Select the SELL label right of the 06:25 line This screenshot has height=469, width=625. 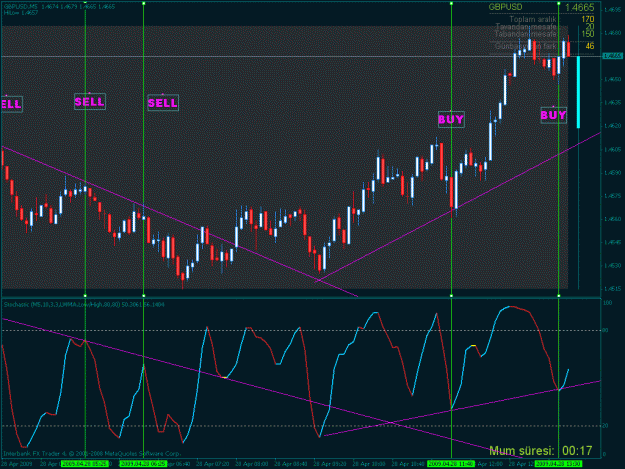click(163, 103)
